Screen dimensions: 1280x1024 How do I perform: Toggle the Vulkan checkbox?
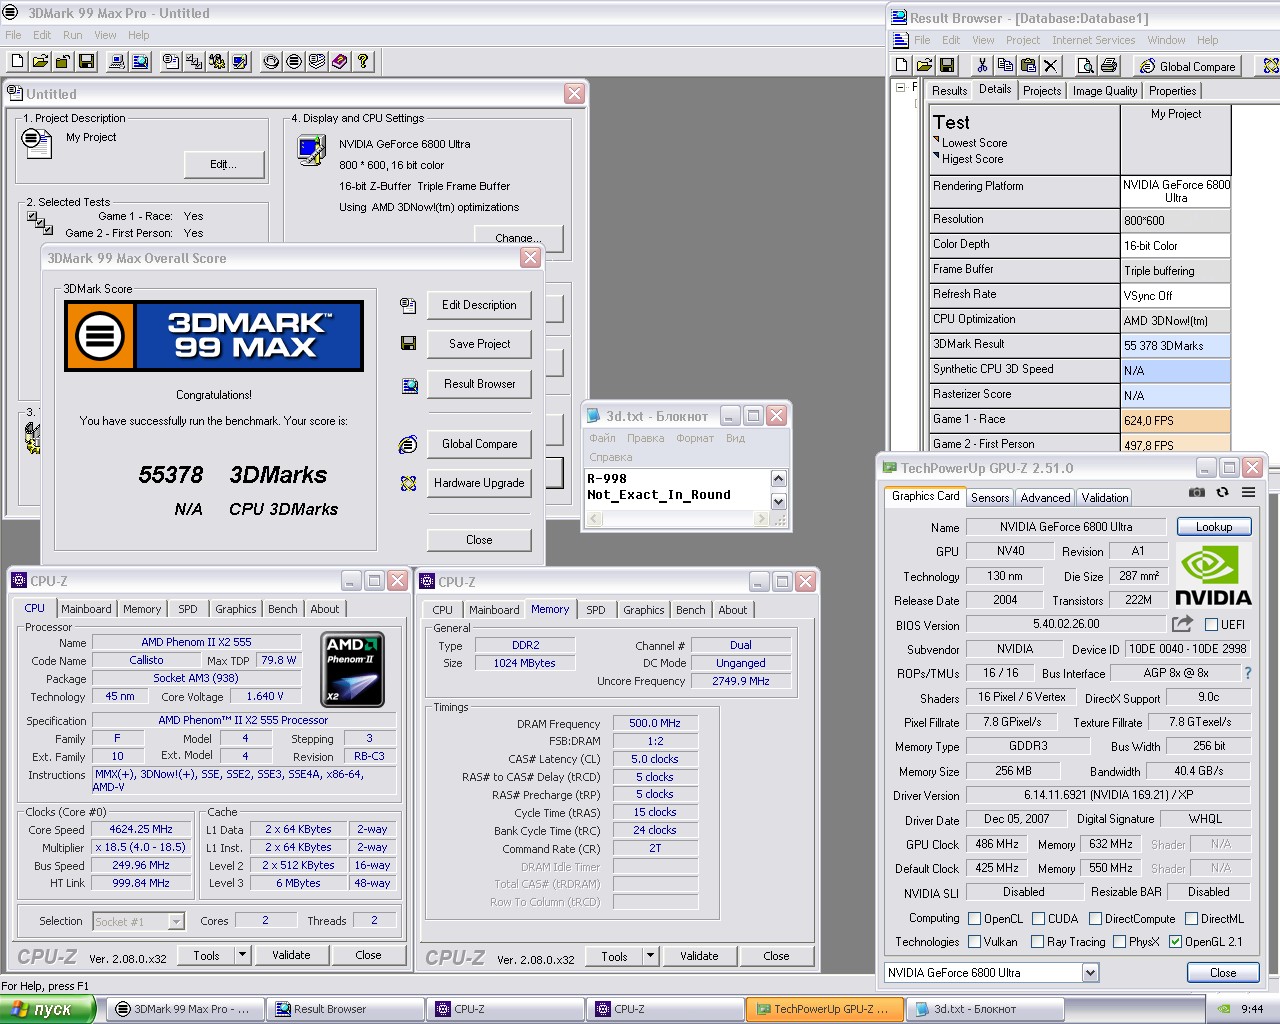coord(974,942)
